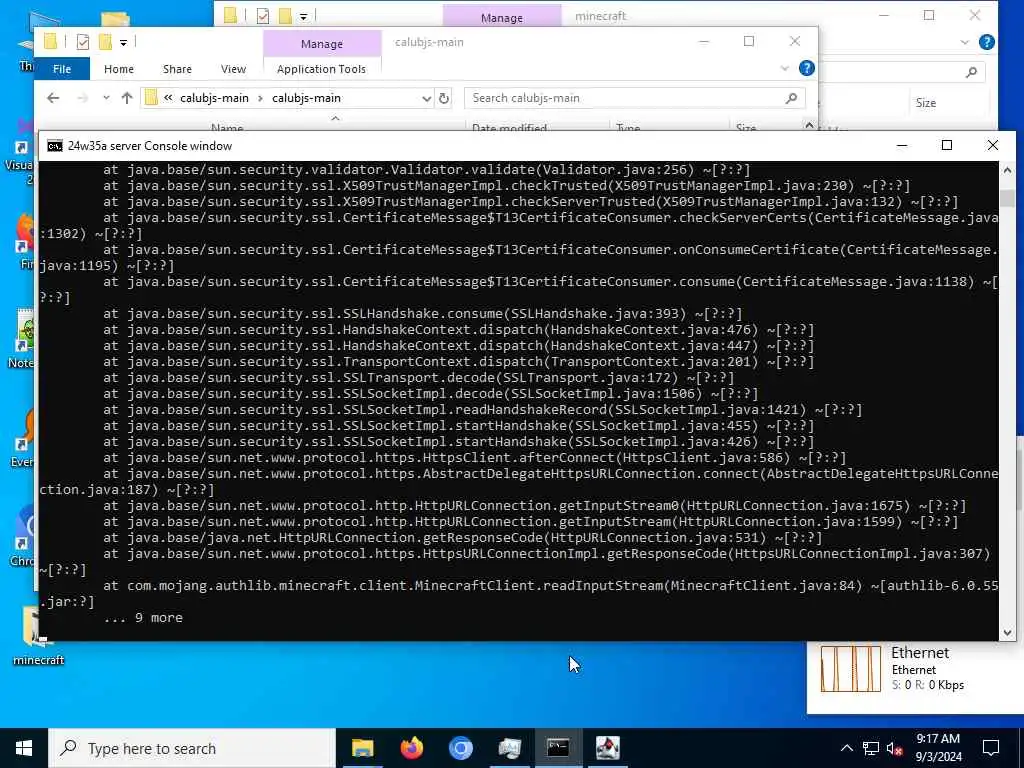Open Quick Access toolbar dropdown in calubjs-main
Viewport: 1024px width, 768px height.
(123, 42)
